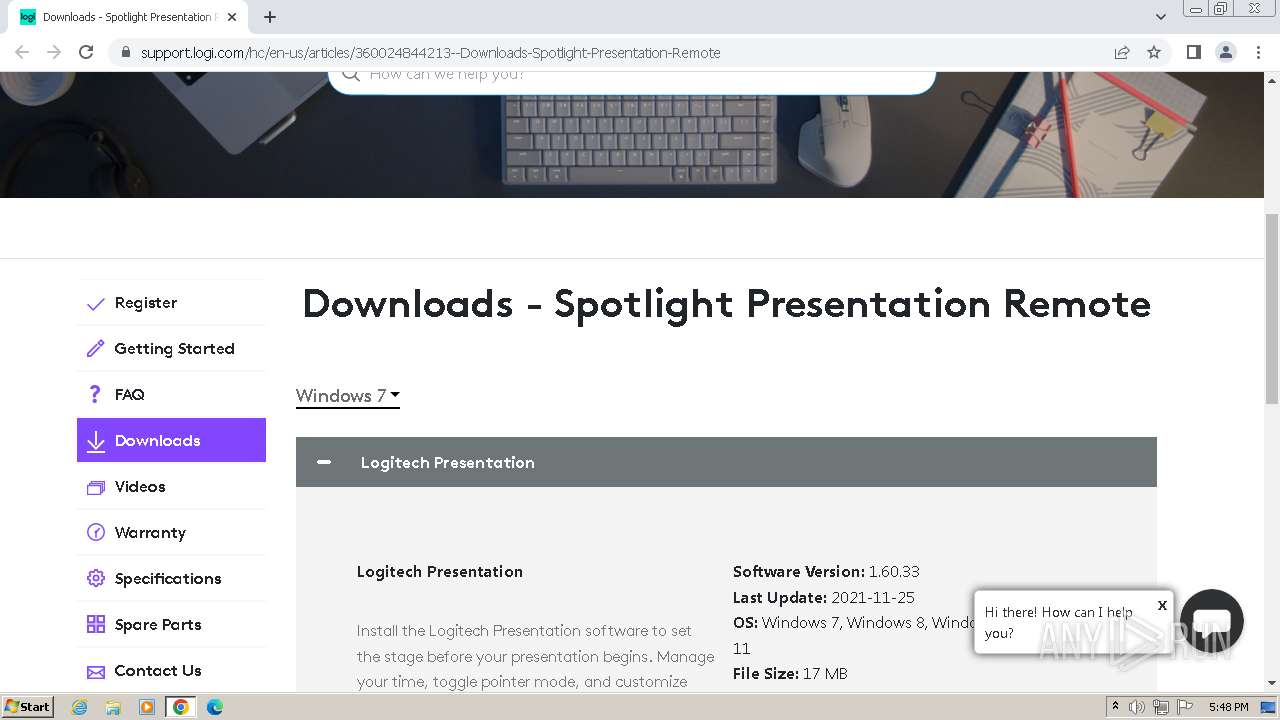Open a new browser tab
Screen dimensions: 1280x720
(270, 17)
